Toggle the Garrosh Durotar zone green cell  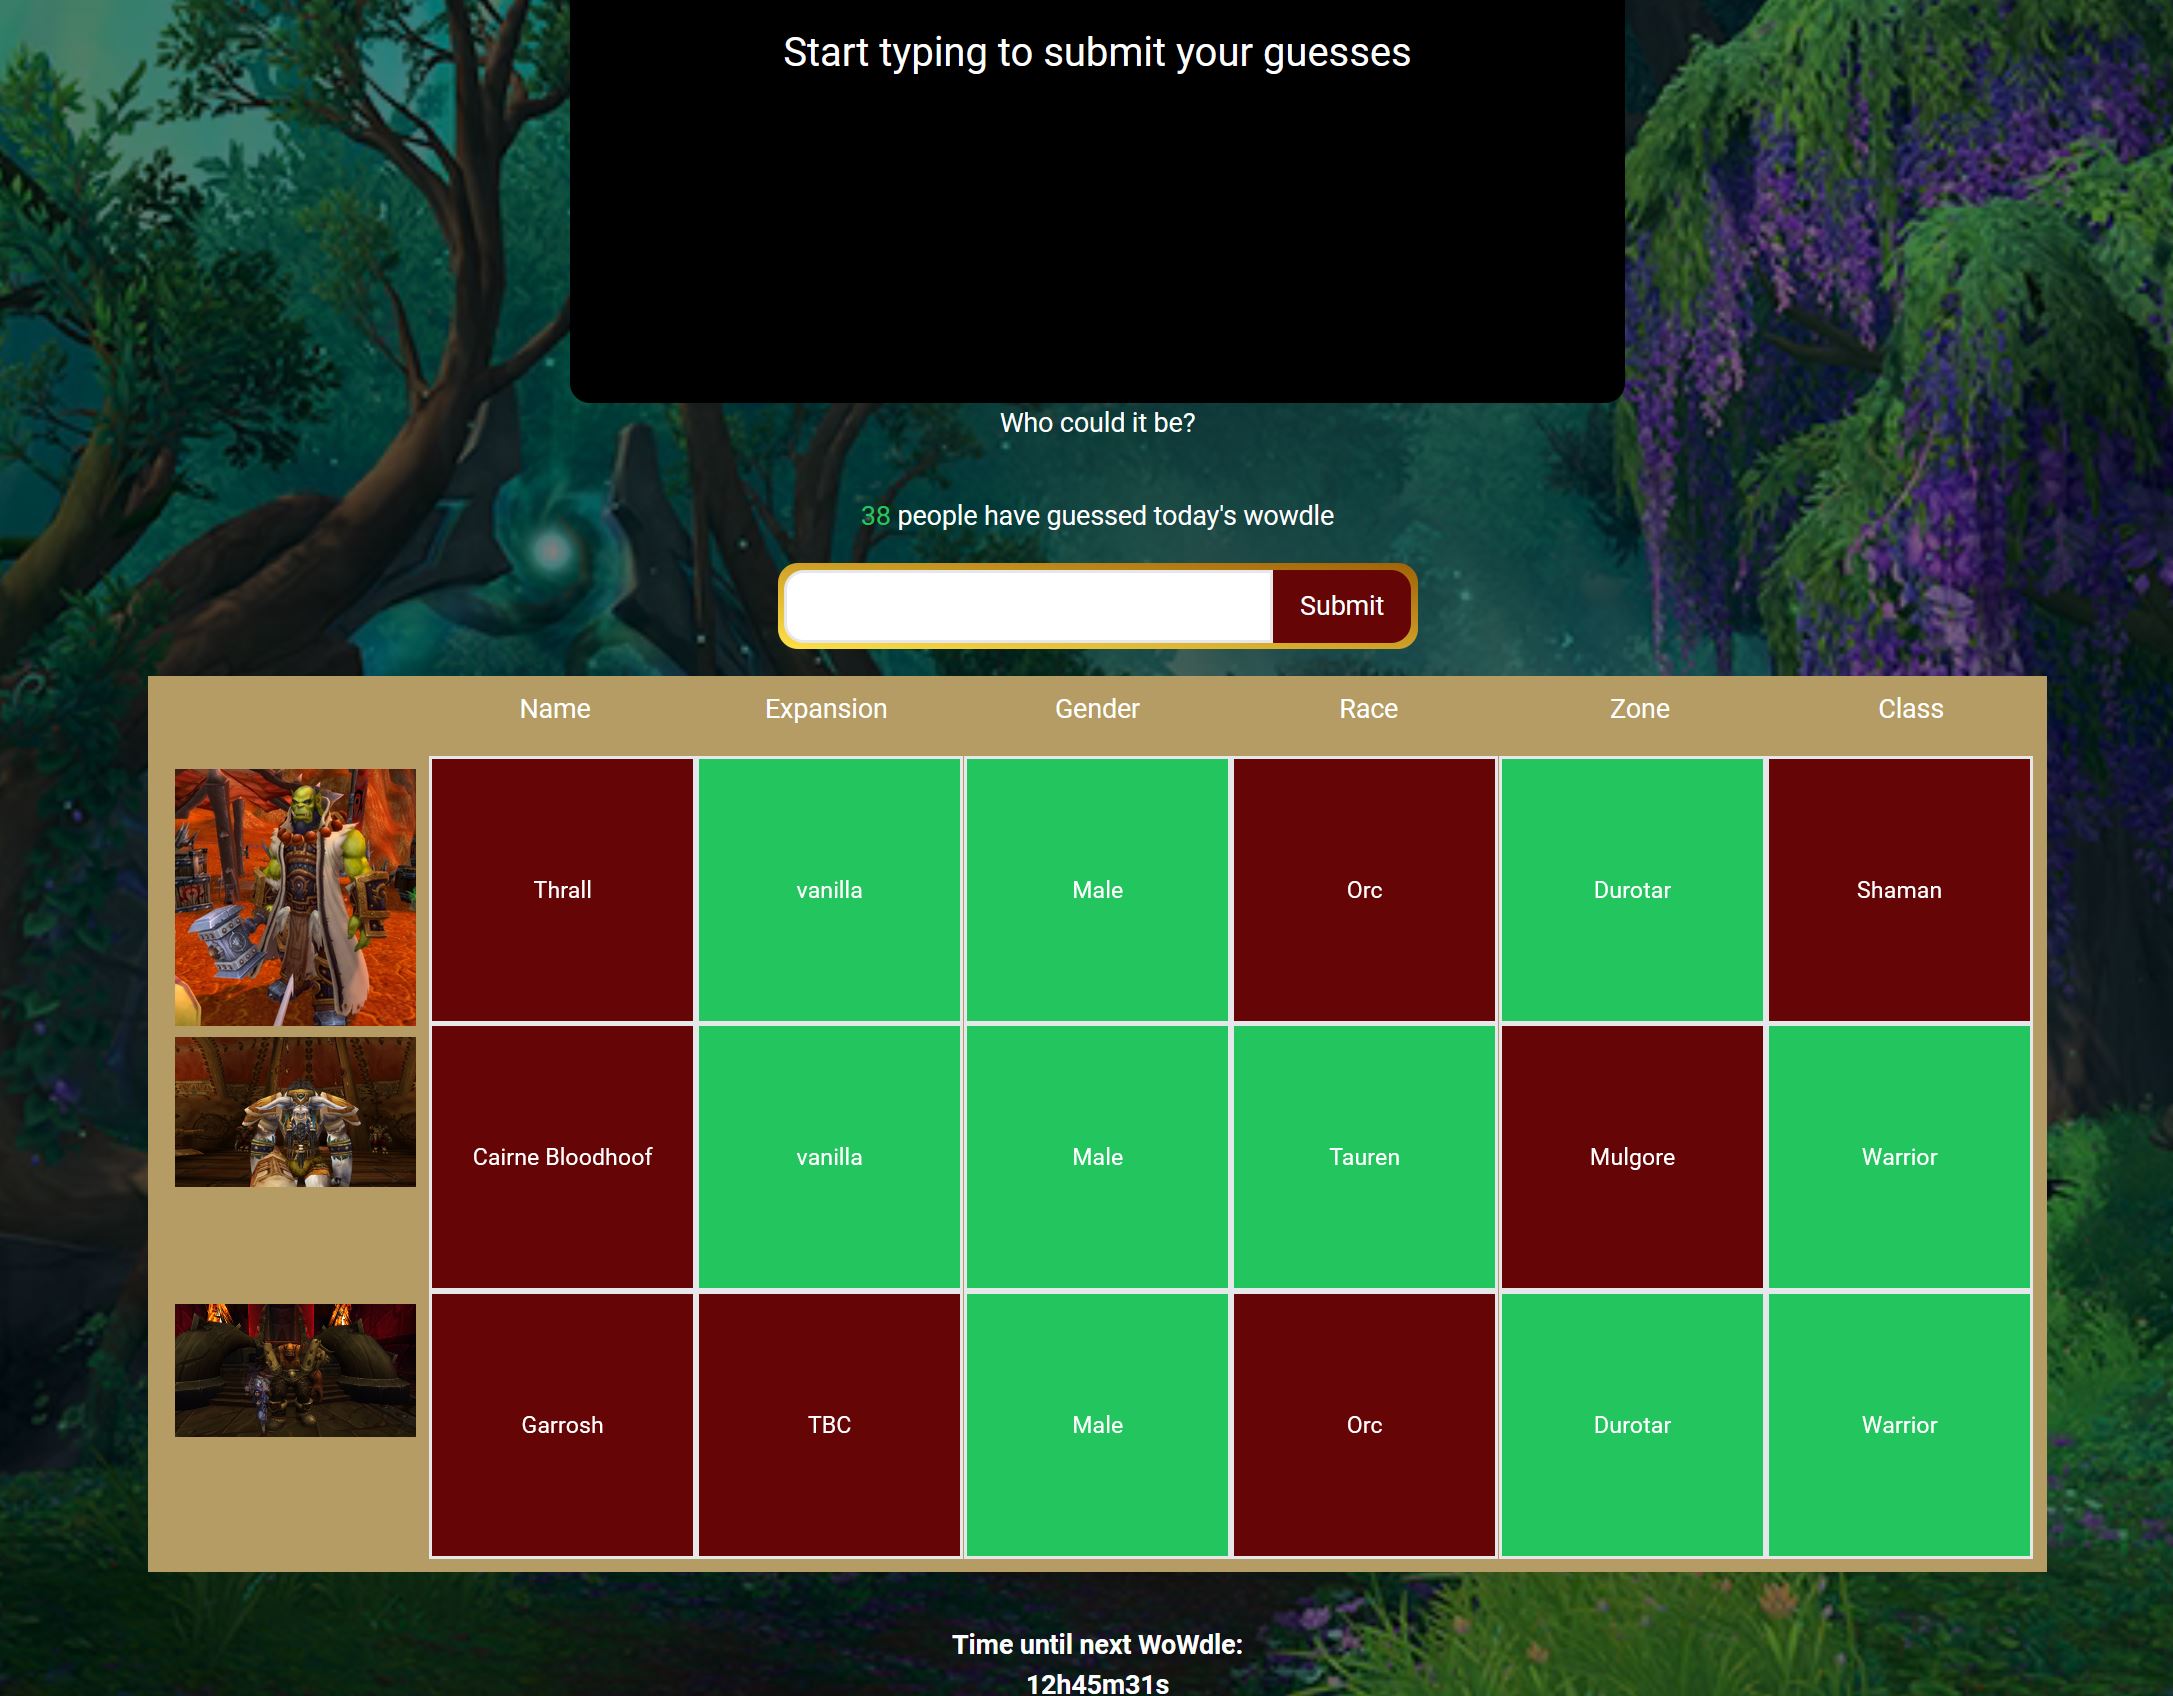1632,1424
